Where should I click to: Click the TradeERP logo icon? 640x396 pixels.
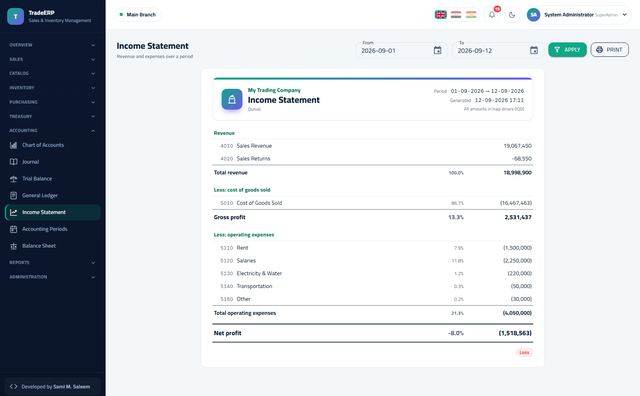(16, 16)
